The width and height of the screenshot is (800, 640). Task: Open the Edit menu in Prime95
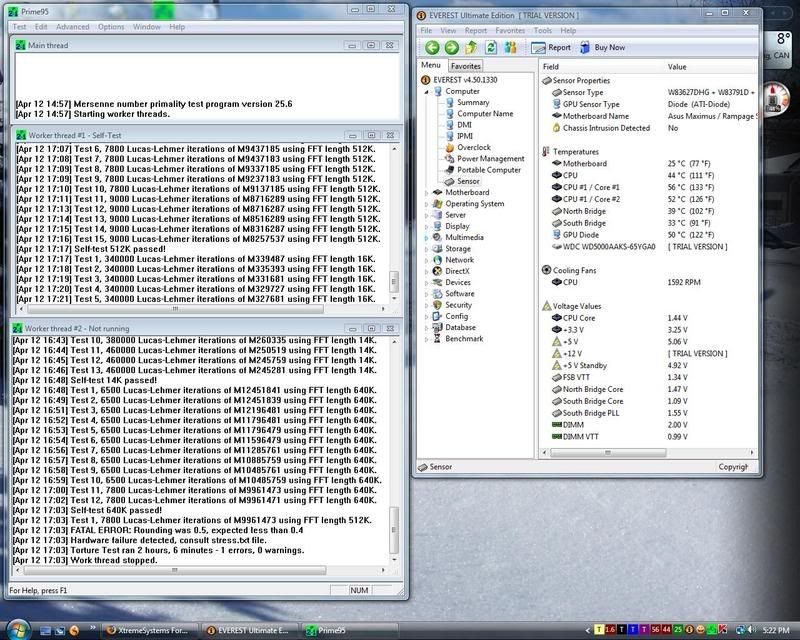click(41, 27)
